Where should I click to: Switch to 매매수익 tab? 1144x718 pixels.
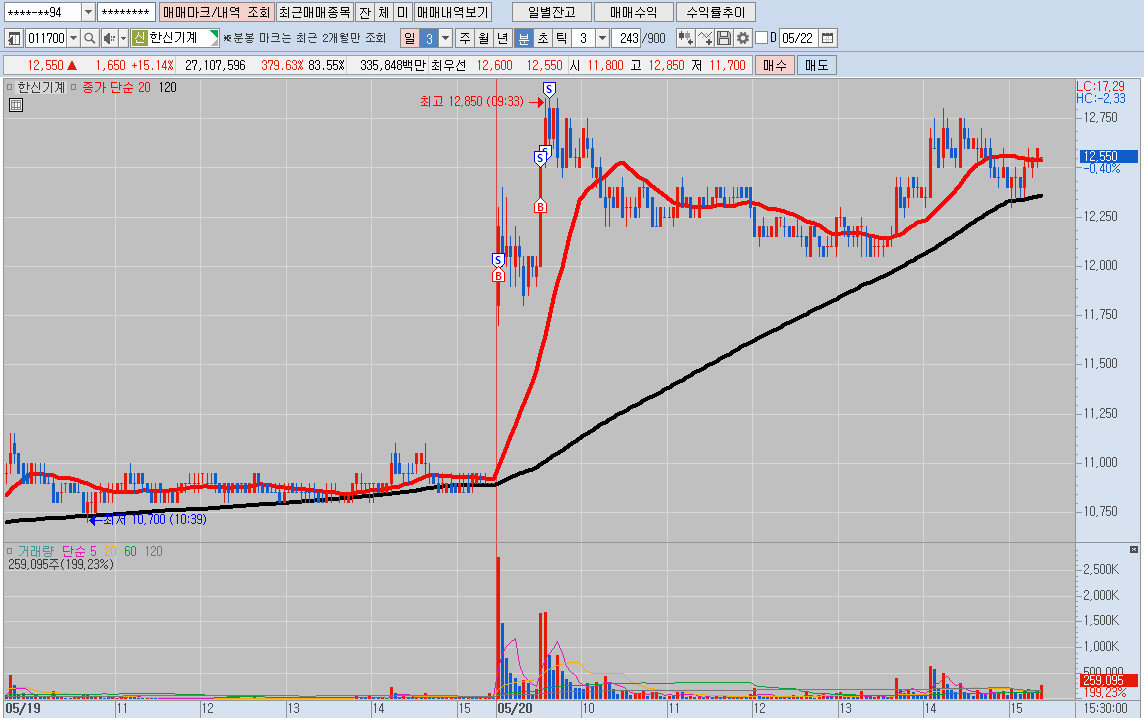pos(633,12)
